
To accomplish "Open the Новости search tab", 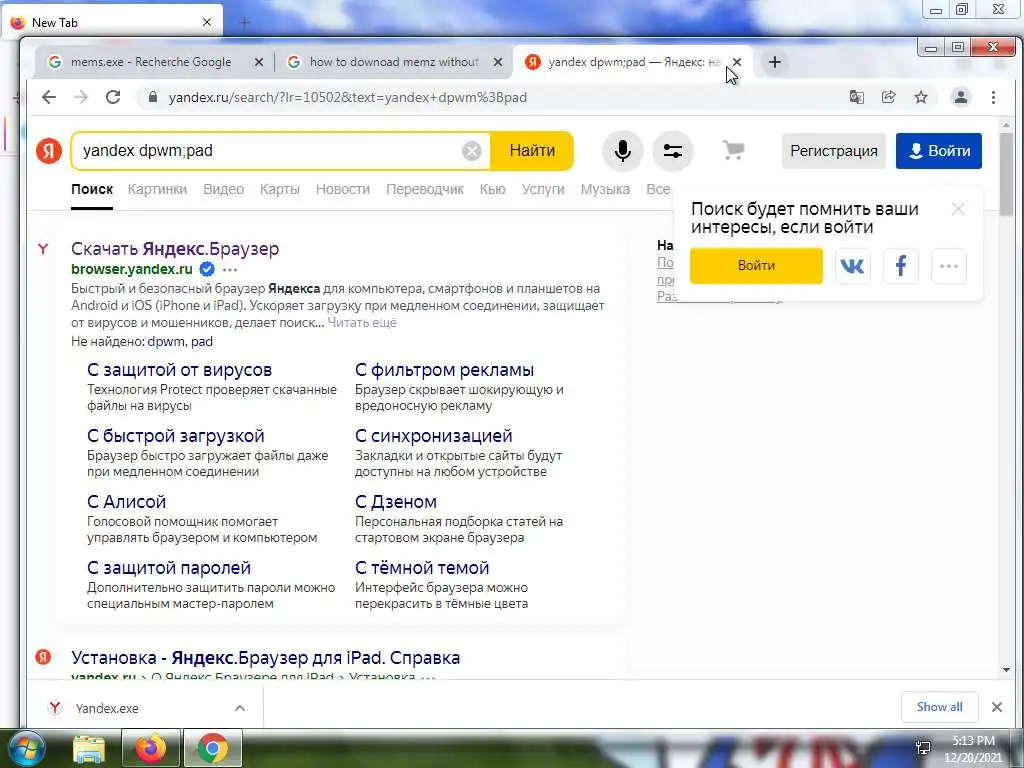I will tap(343, 189).
